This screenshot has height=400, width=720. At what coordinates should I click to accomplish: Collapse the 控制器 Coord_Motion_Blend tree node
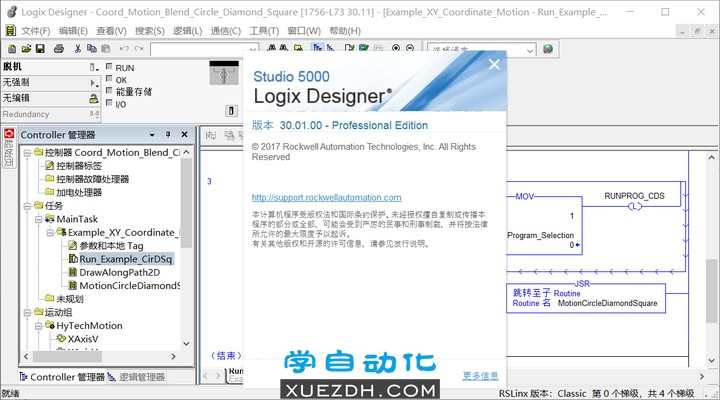(27, 152)
